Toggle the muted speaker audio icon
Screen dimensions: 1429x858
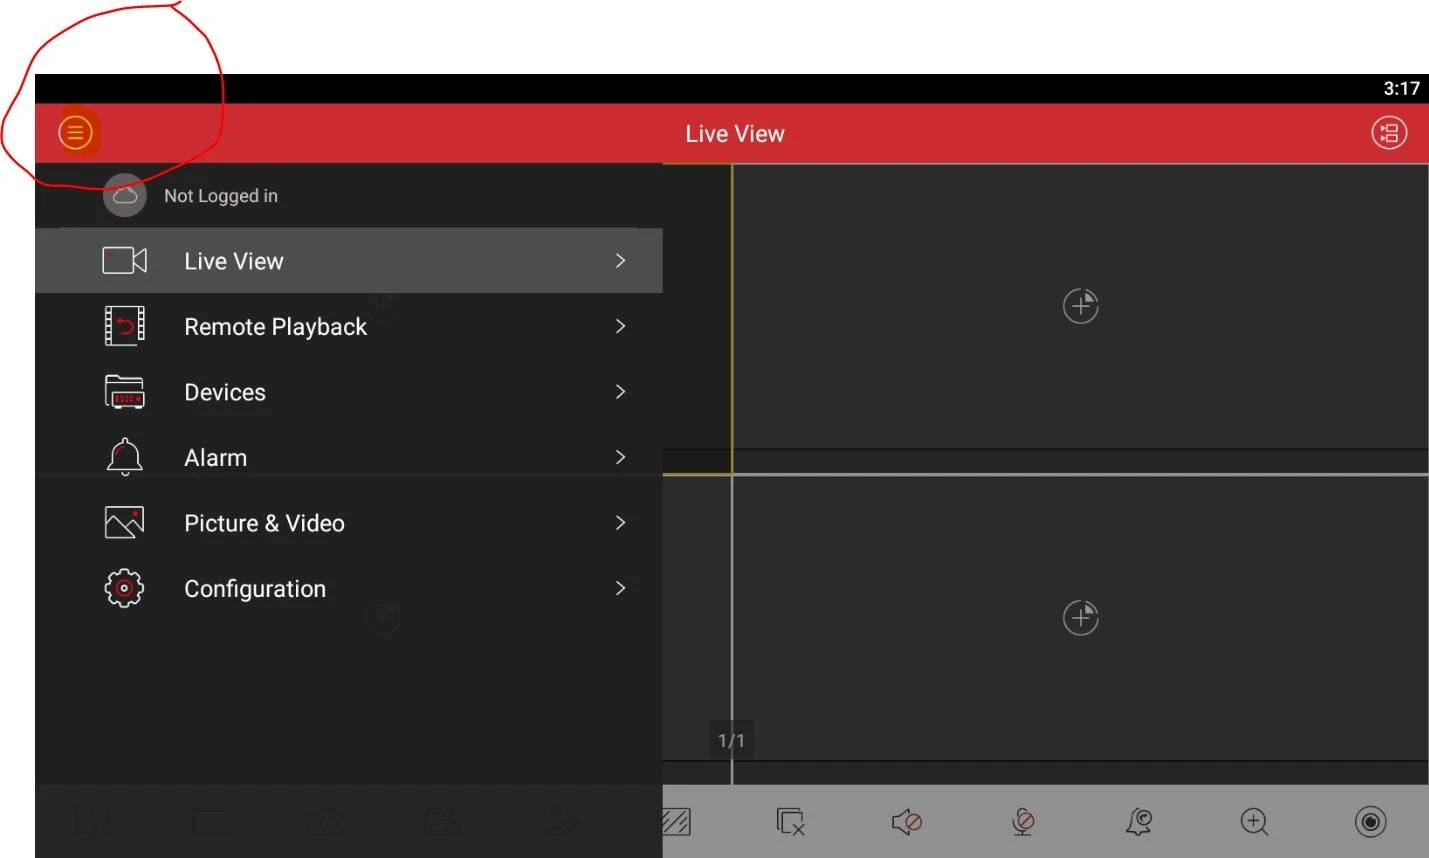click(906, 822)
